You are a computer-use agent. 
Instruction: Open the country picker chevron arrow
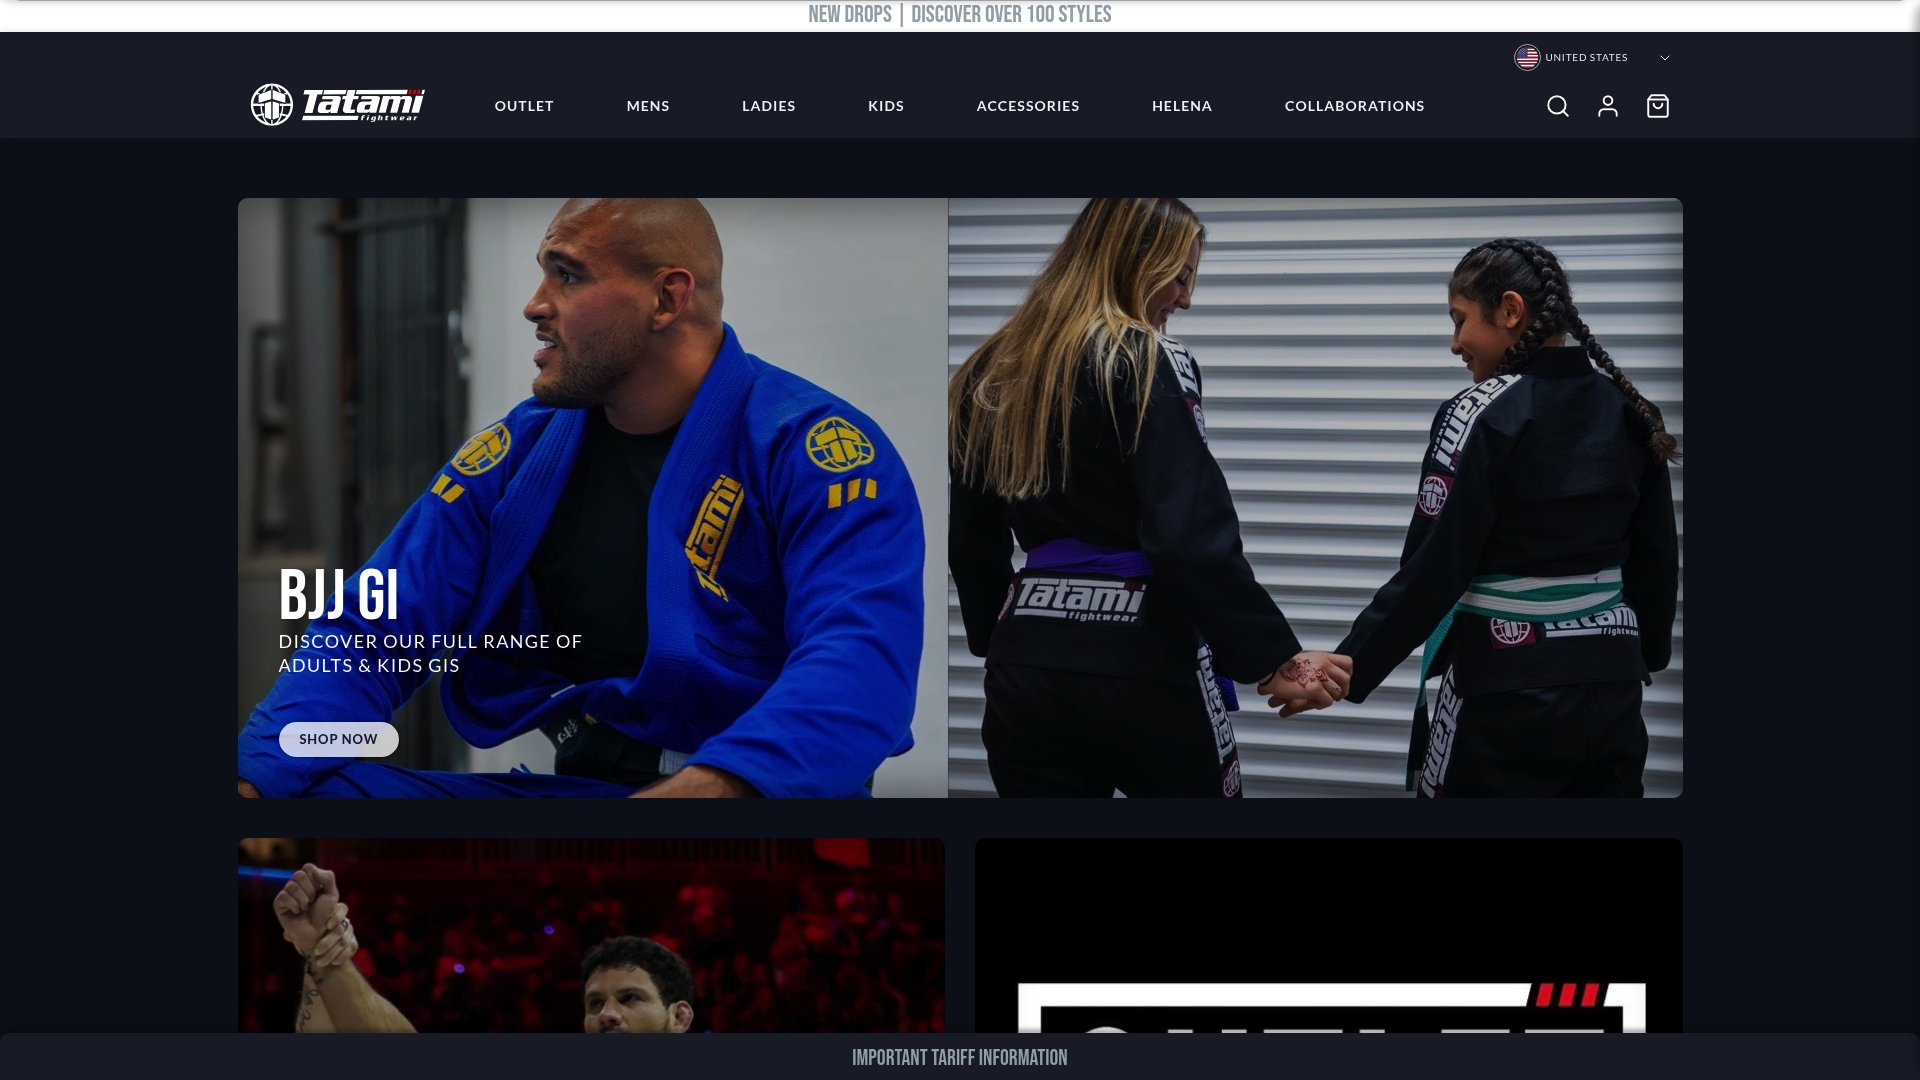(1664, 58)
